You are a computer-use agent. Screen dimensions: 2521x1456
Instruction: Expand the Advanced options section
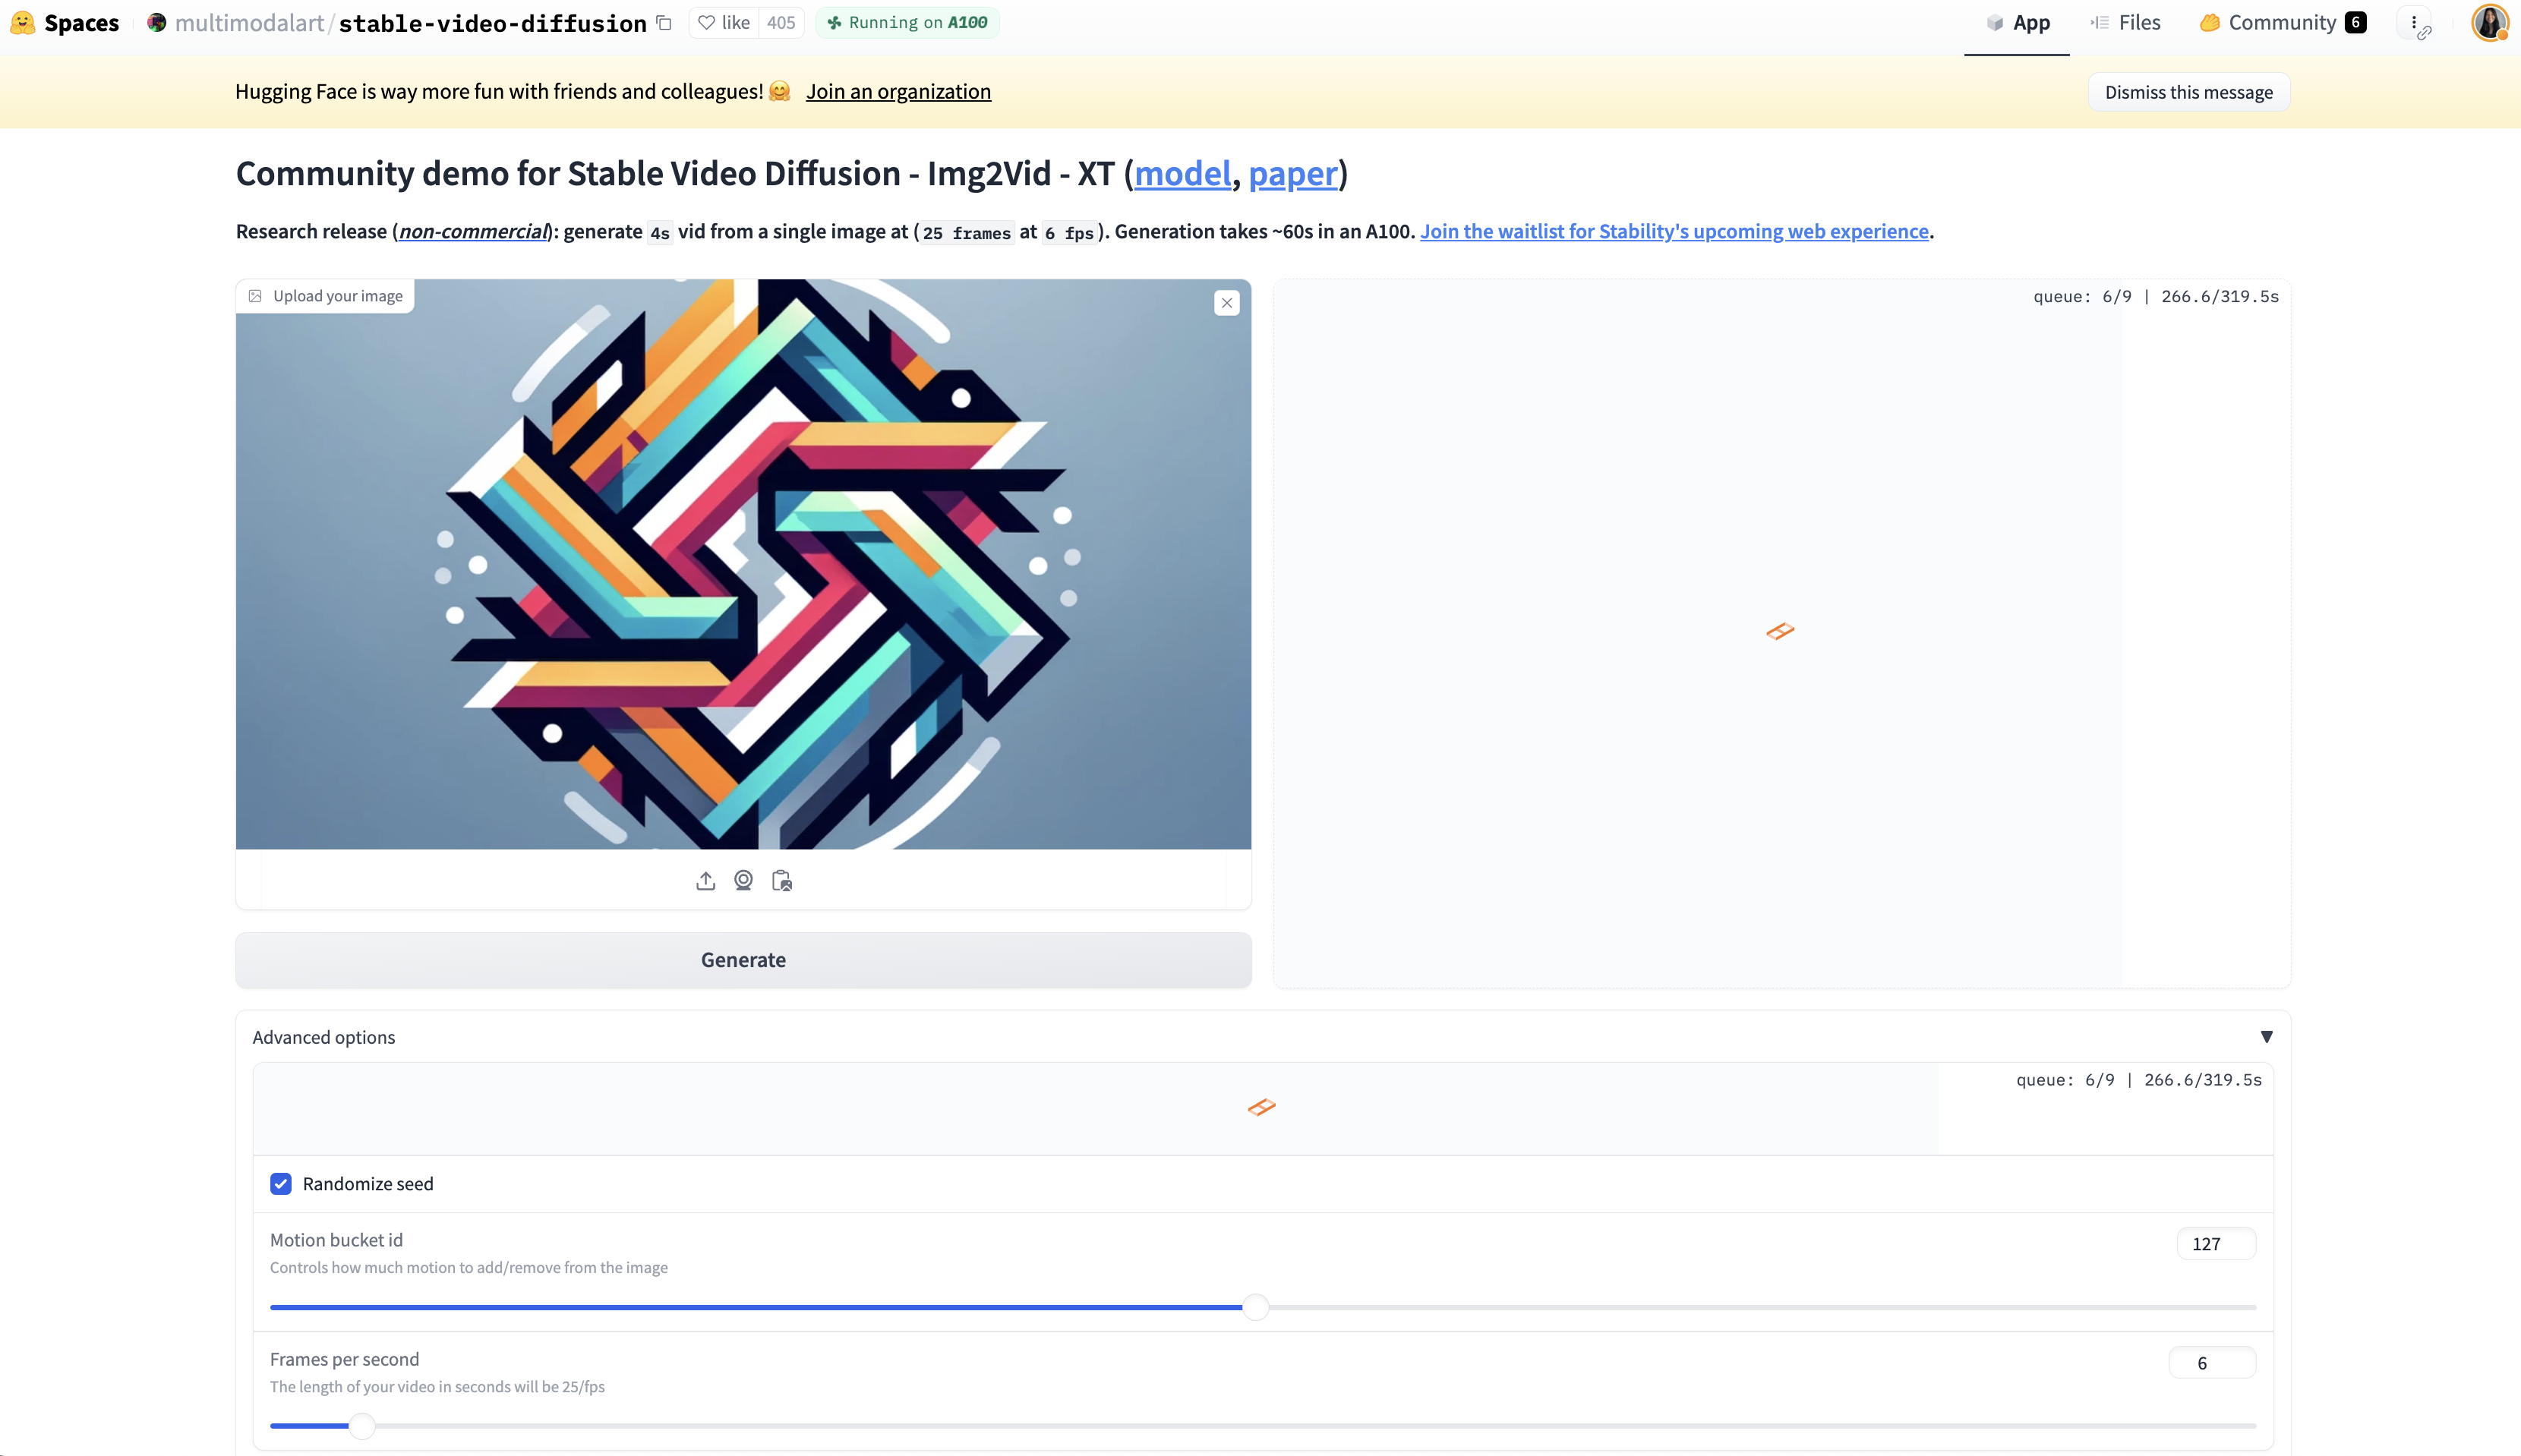(2266, 1036)
